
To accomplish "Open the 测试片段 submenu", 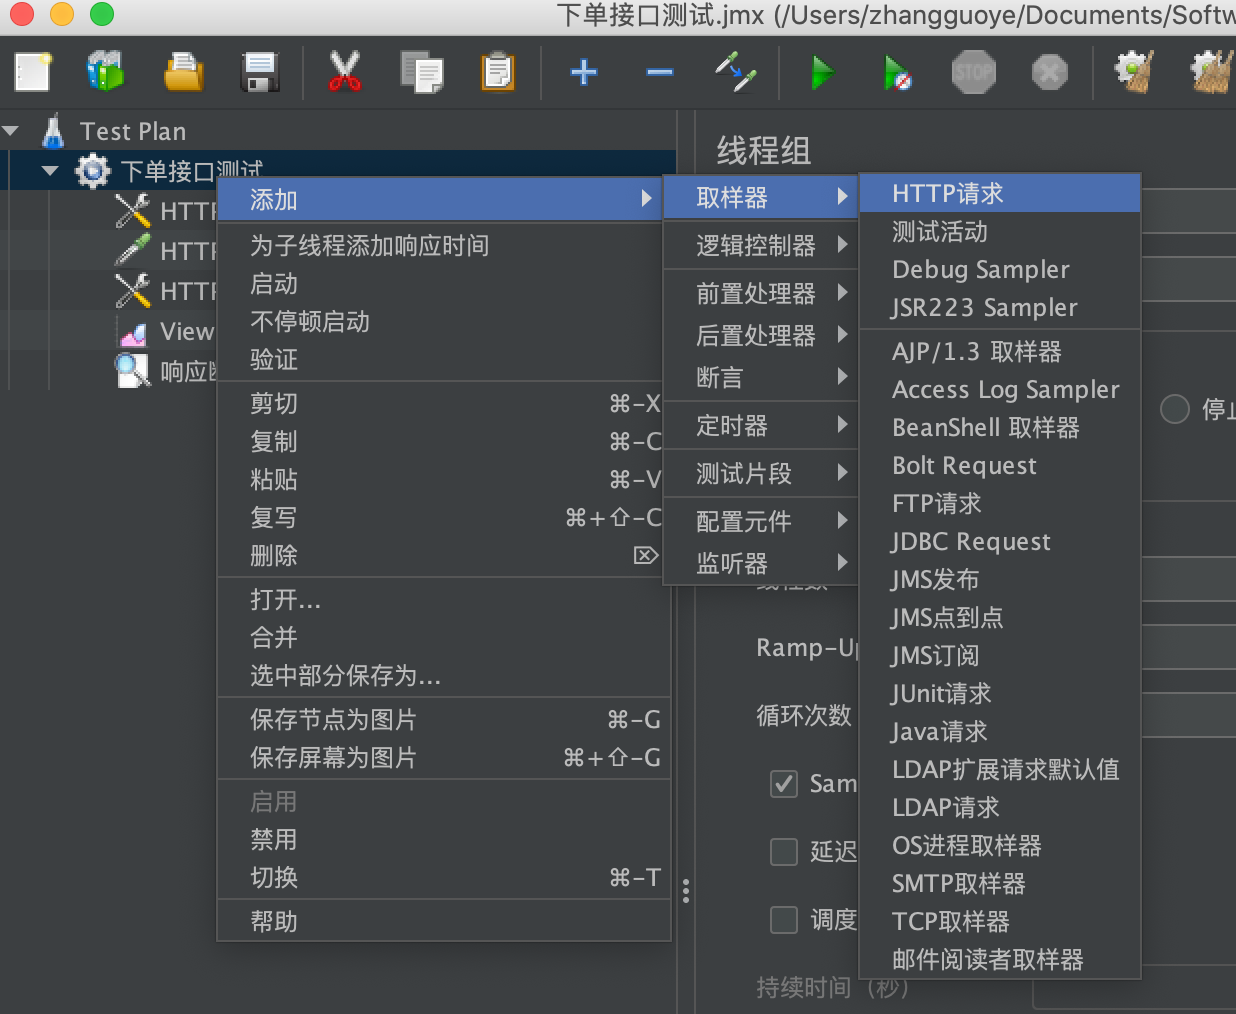I will [x=762, y=473].
